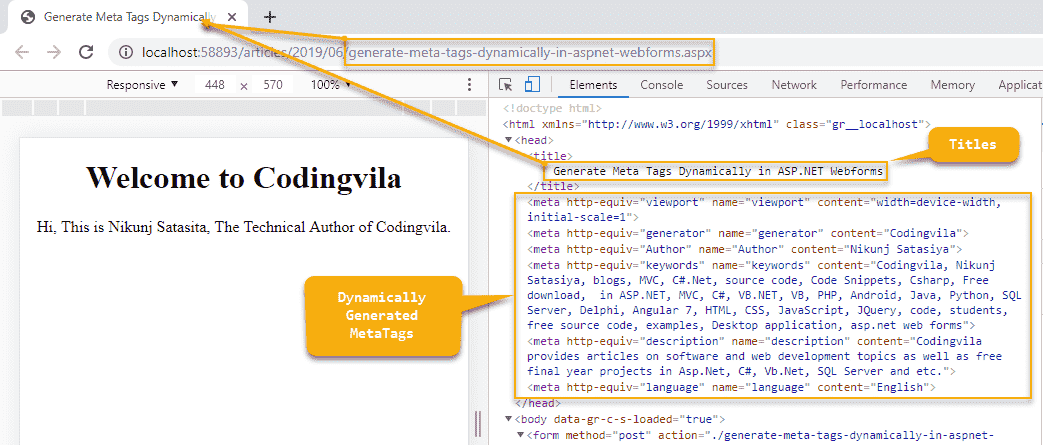Switch to the Console tab
The image size is (1043, 445).
pos(662,84)
